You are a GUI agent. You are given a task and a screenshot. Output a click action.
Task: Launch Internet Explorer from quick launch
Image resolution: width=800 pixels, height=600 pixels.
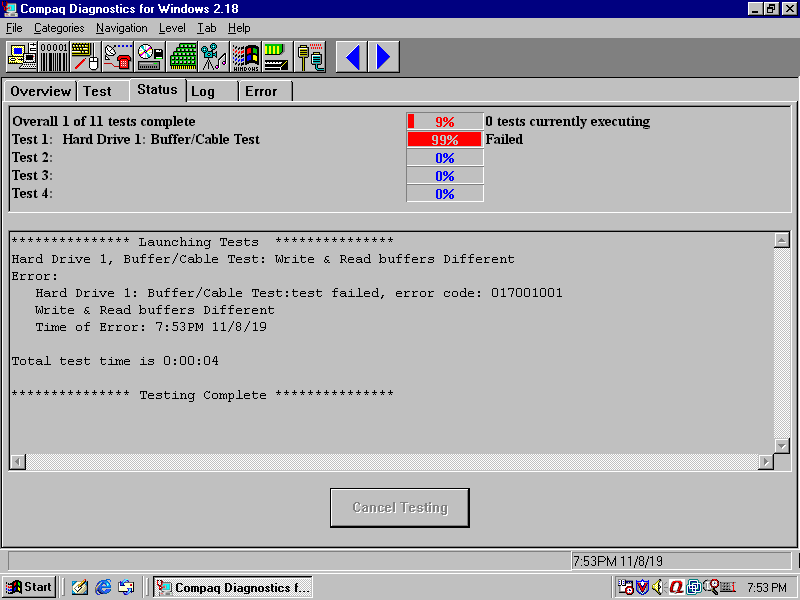click(x=103, y=587)
